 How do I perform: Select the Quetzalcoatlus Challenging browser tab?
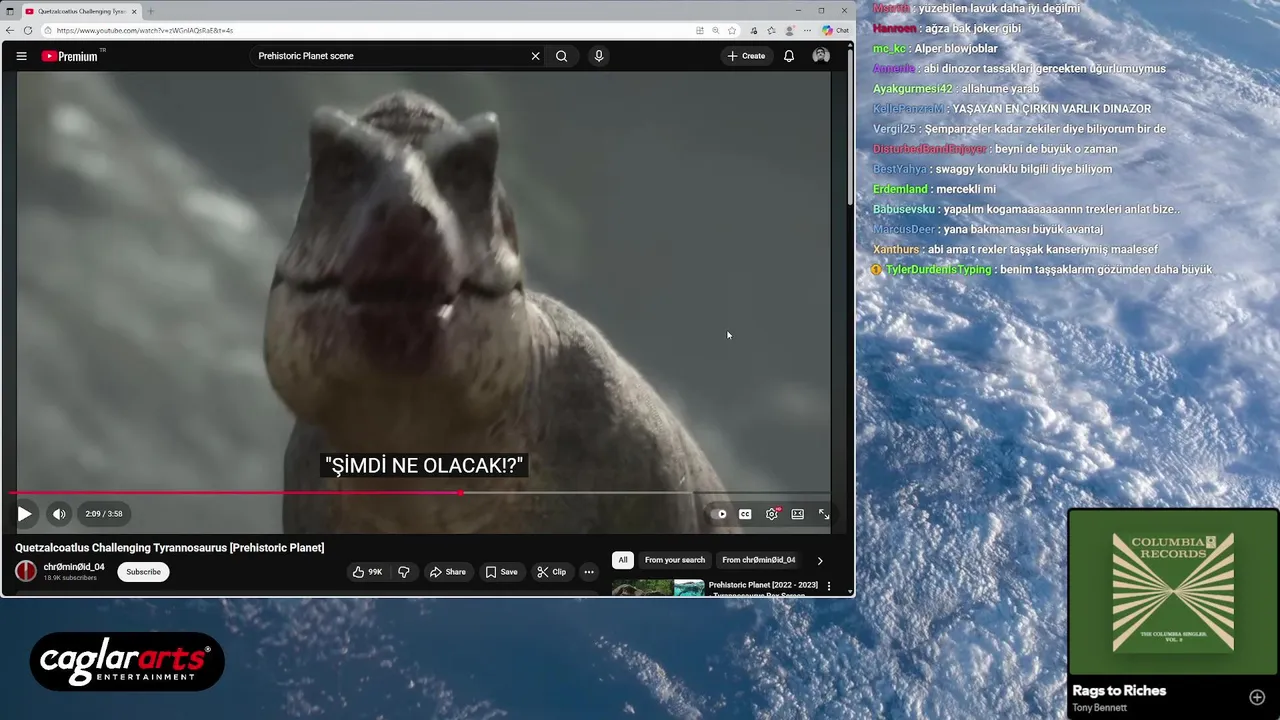(81, 11)
